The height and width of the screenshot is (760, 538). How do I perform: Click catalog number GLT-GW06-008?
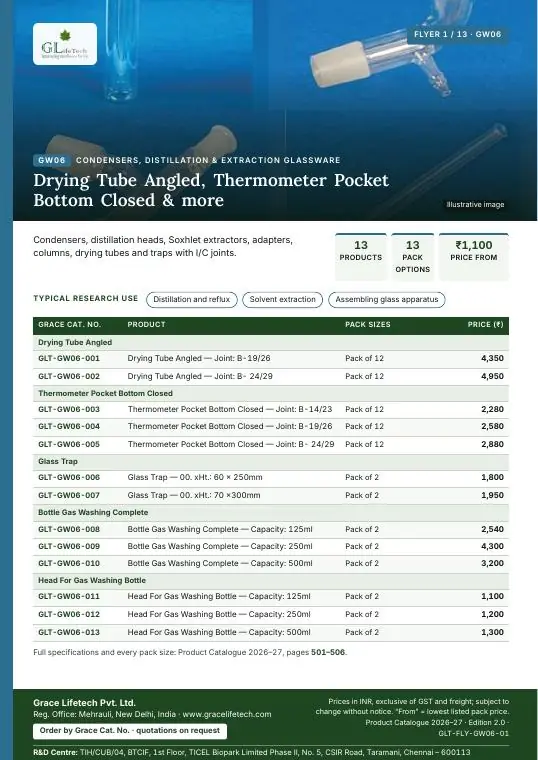[x=69, y=529]
